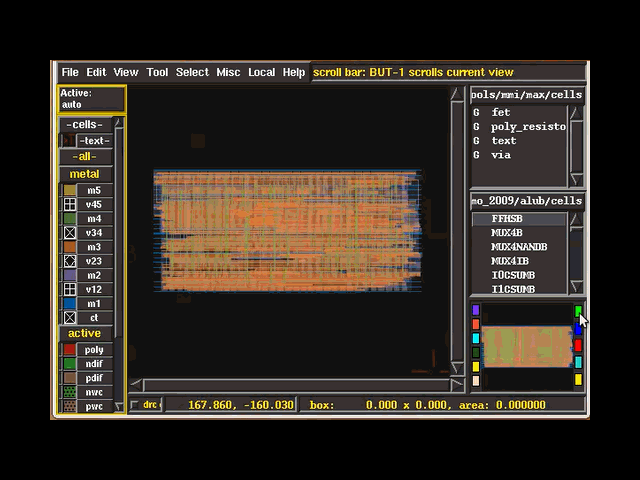This screenshot has height=480, width=640.
Task: Select the poly_resistor entry in cells list
Action: coord(527,127)
